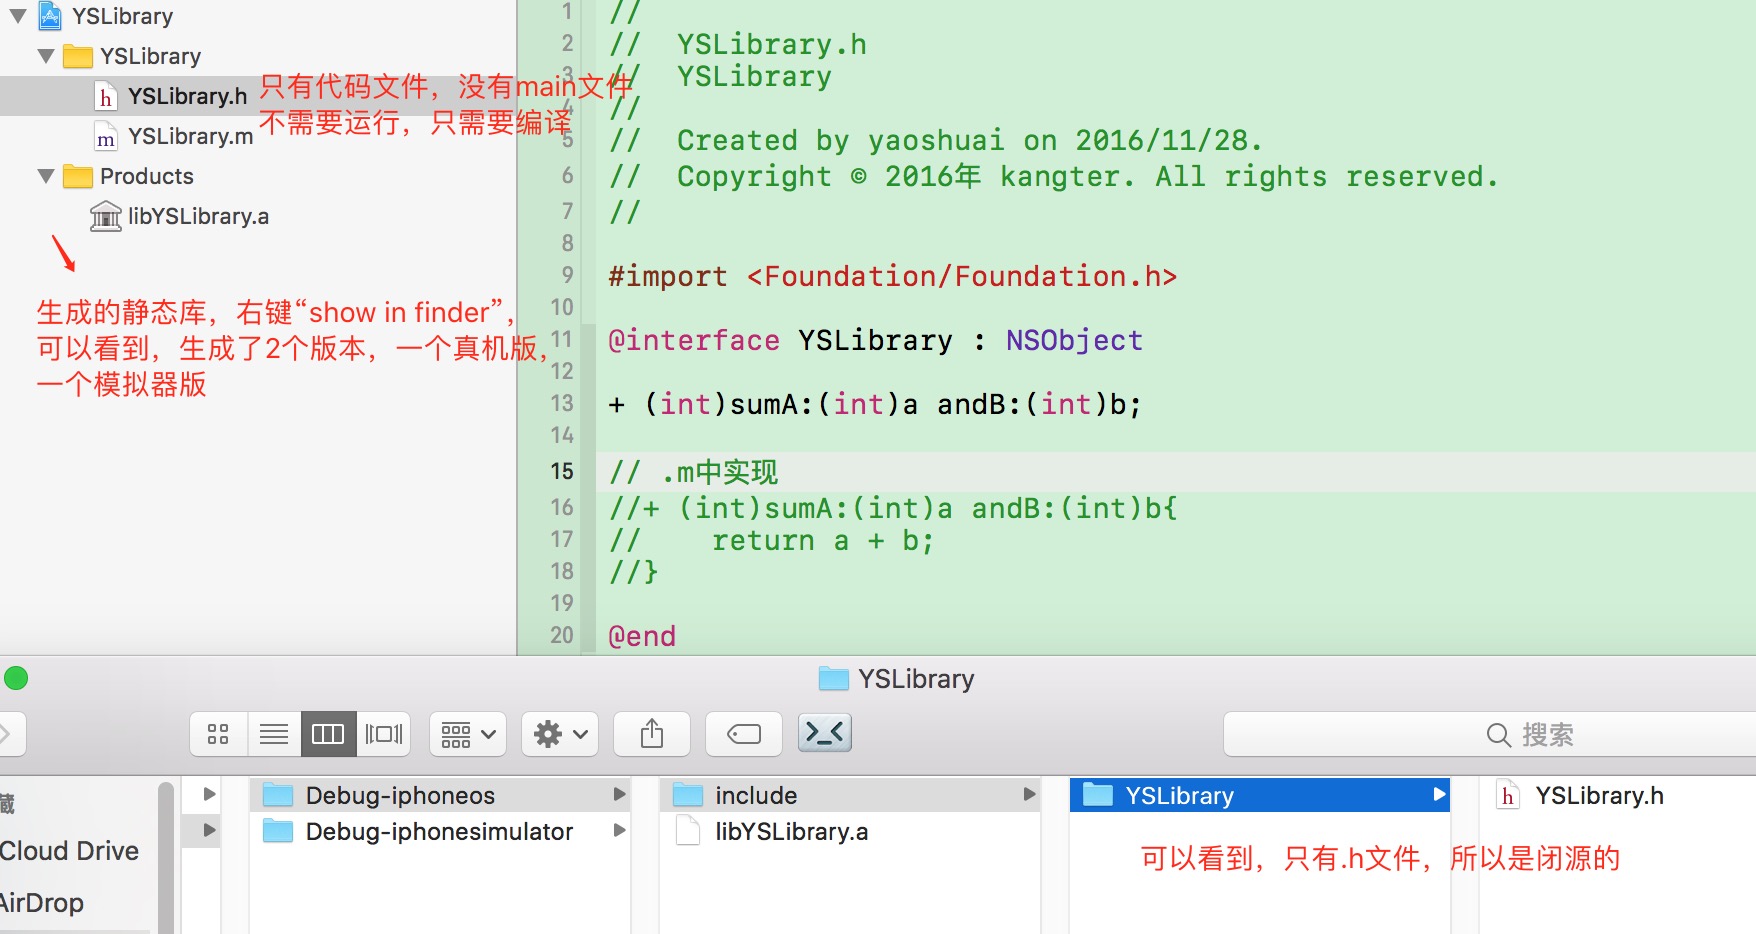Screen dimensions: 1756x934
Task: Click the Finder forward navigation arrow
Action: [x=6, y=734]
